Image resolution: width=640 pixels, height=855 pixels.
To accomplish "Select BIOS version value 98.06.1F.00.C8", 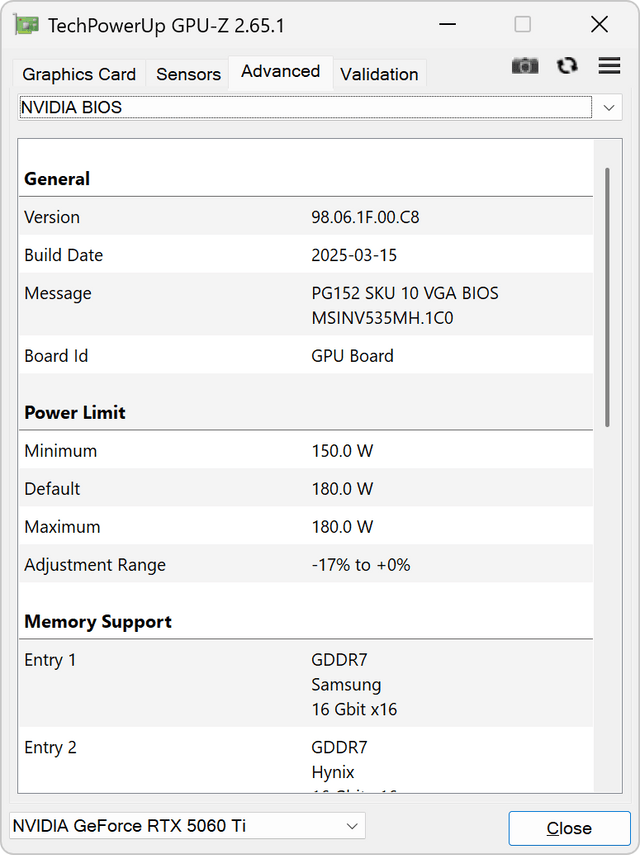I will click(x=365, y=217).
